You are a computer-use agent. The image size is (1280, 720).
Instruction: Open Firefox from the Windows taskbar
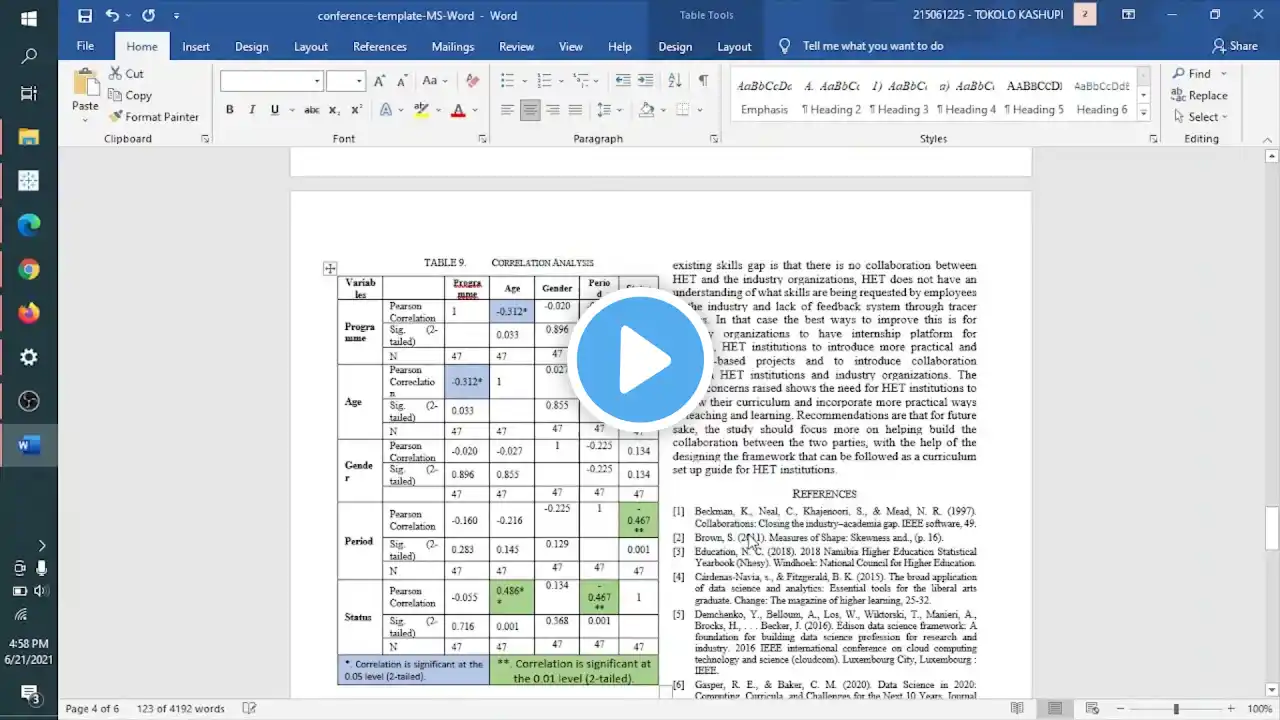coord(29,313)
